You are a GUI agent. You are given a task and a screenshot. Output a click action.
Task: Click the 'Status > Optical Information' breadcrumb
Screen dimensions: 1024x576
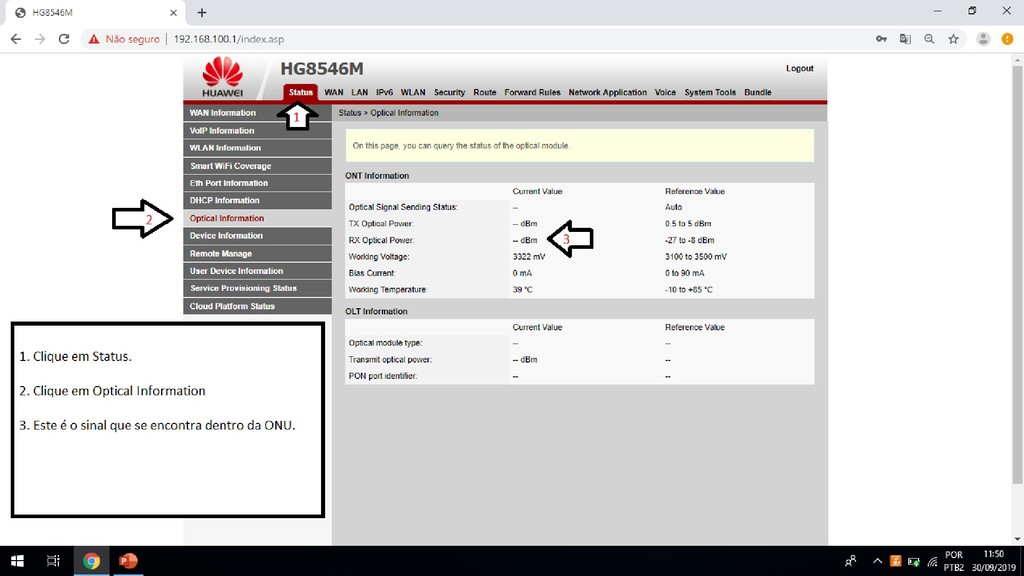388,113
